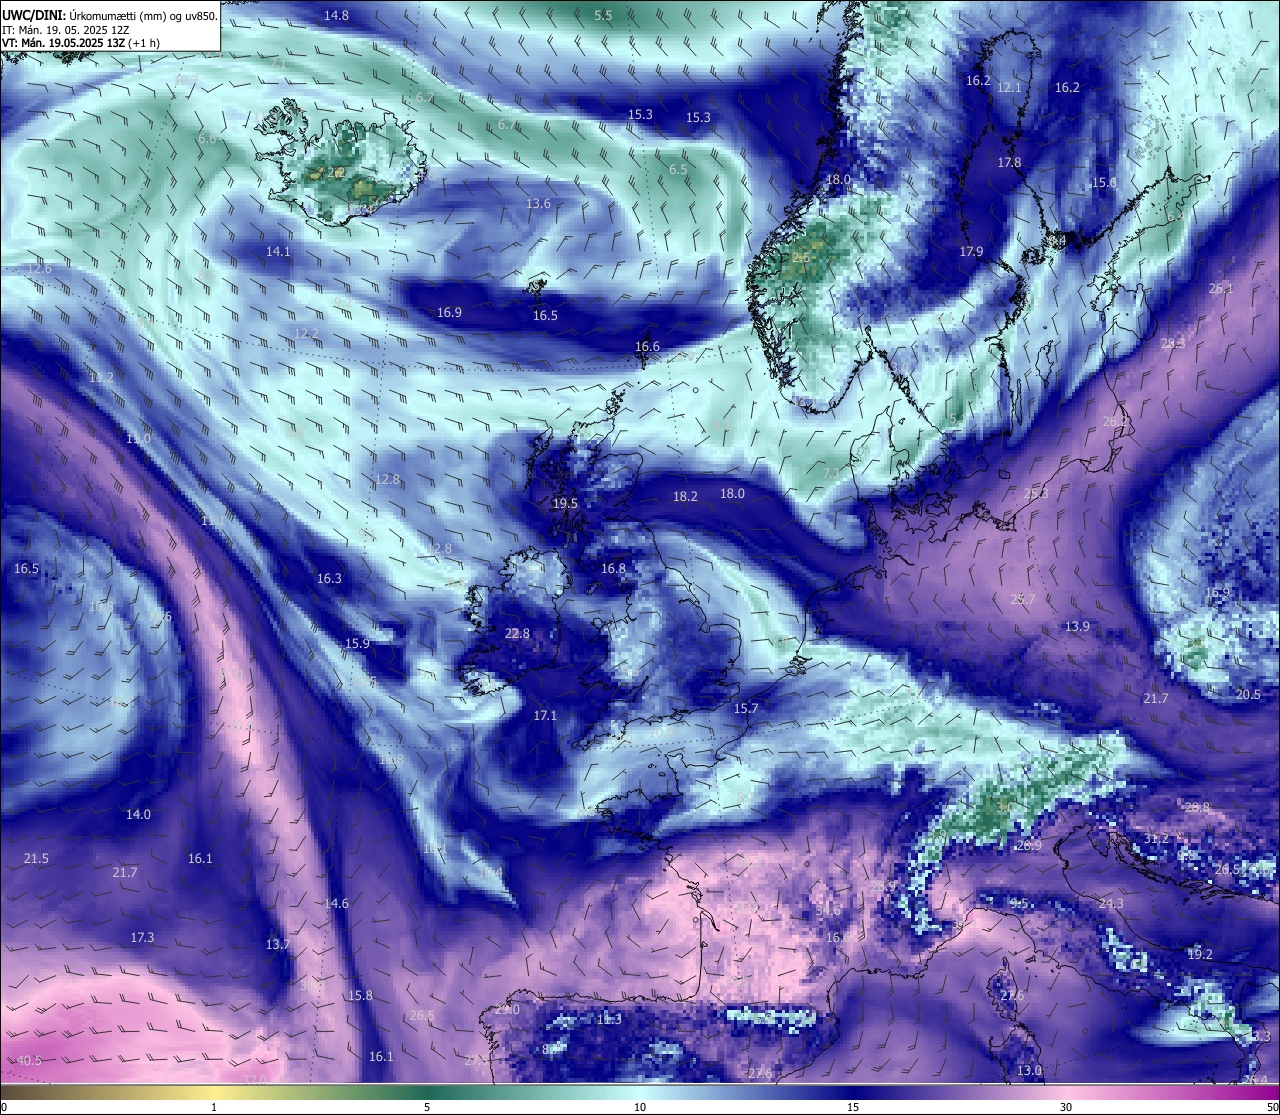
Task: Click the 14.6 value west of Biscay
Action: 336,904
